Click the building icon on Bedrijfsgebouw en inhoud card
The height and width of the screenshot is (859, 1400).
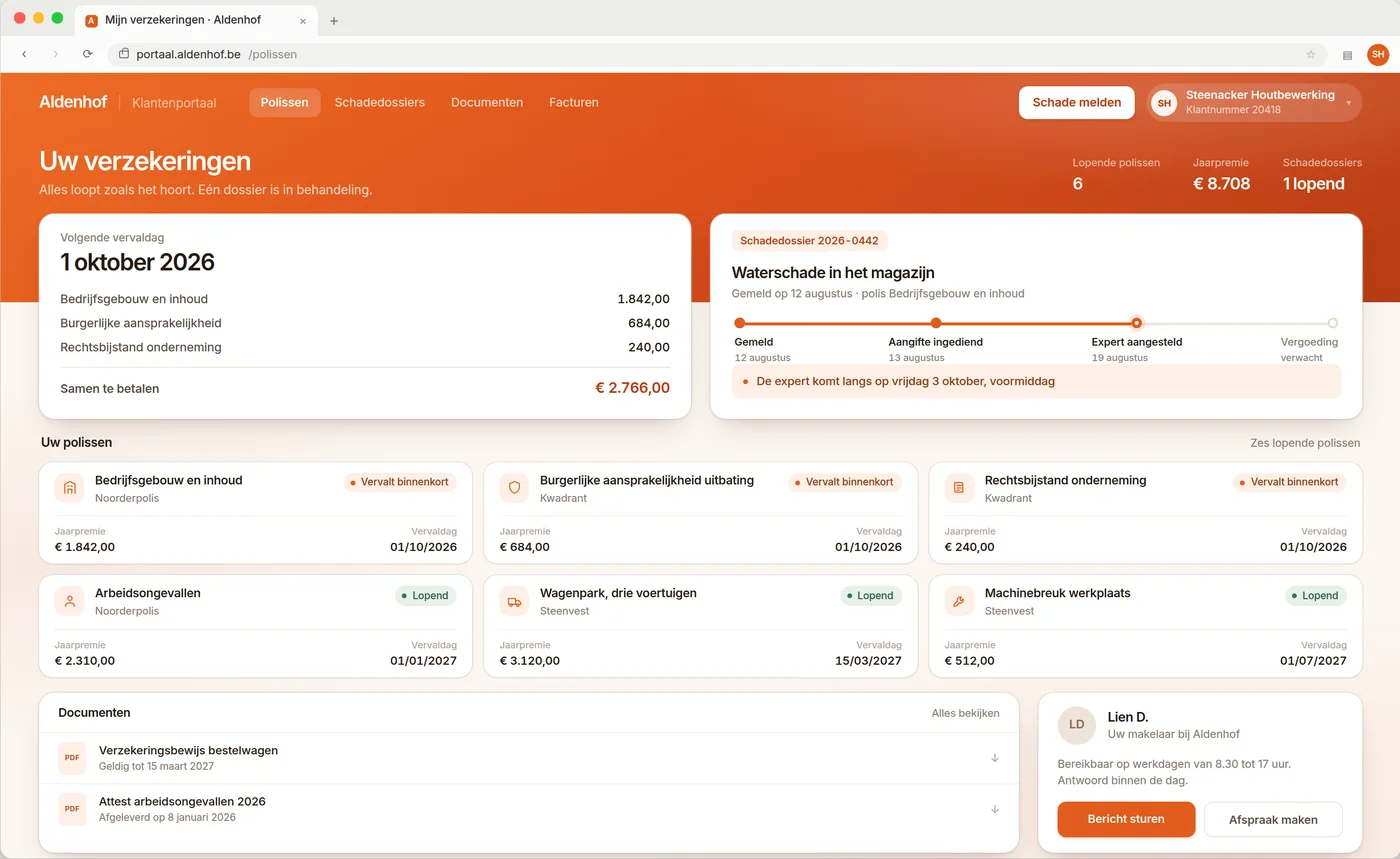click(70, 488)
